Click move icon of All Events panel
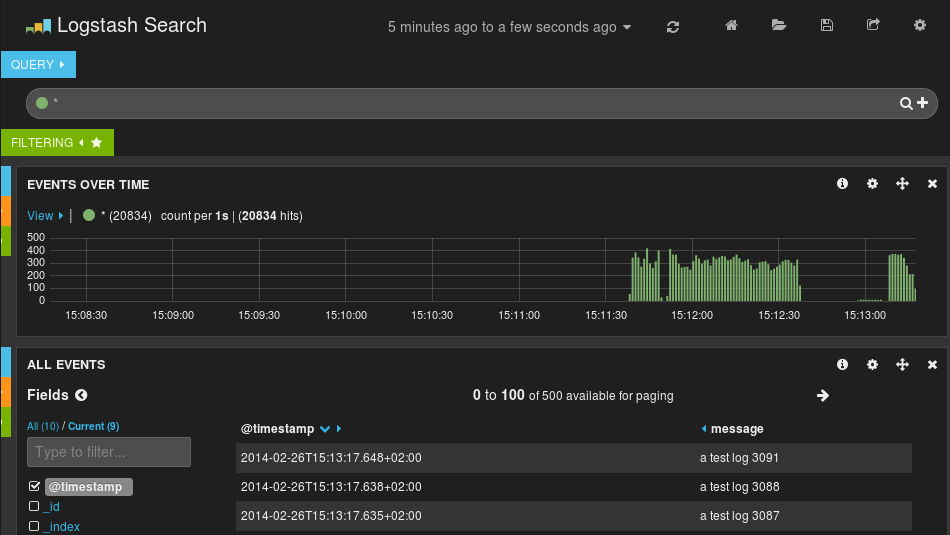The image size is (950, 535). tap(902, 364)
